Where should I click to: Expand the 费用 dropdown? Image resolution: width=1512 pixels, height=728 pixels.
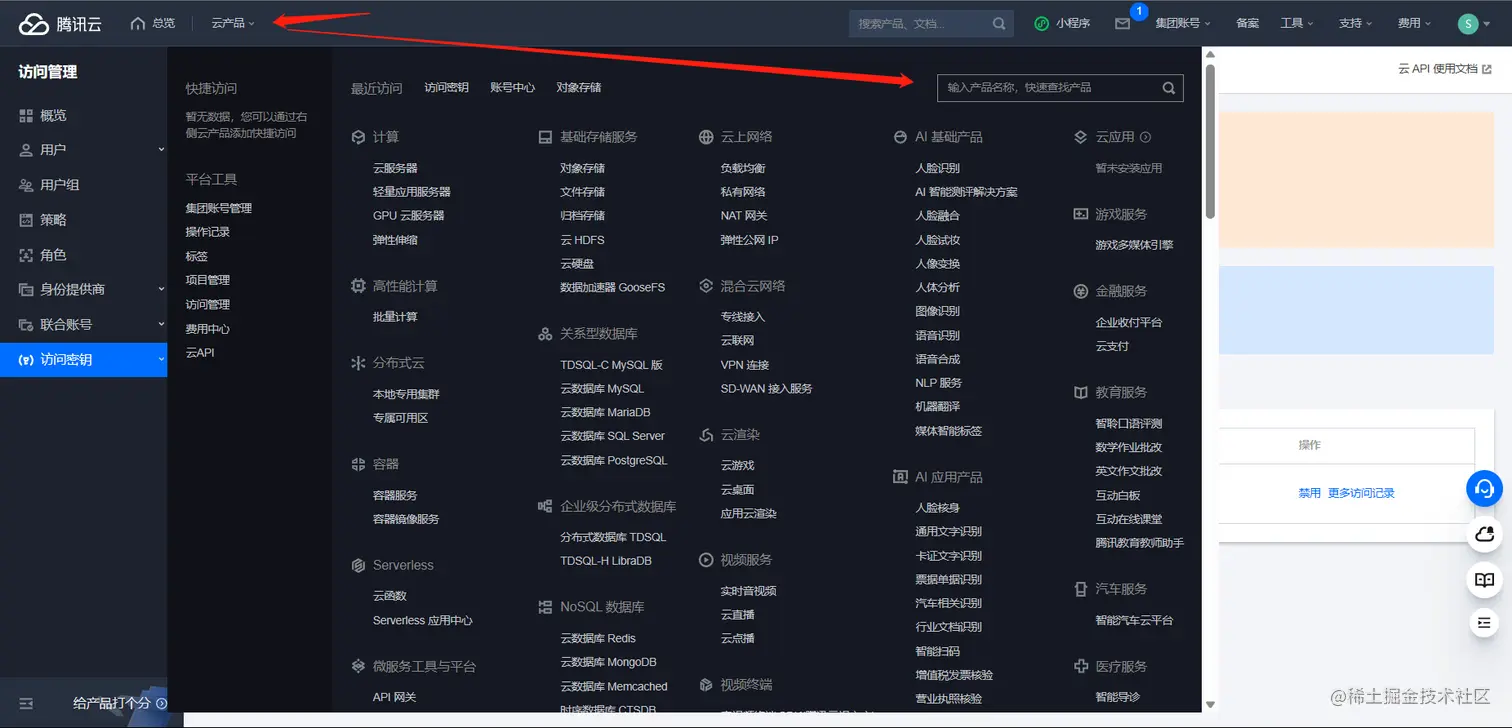(x=1414, y=23)
